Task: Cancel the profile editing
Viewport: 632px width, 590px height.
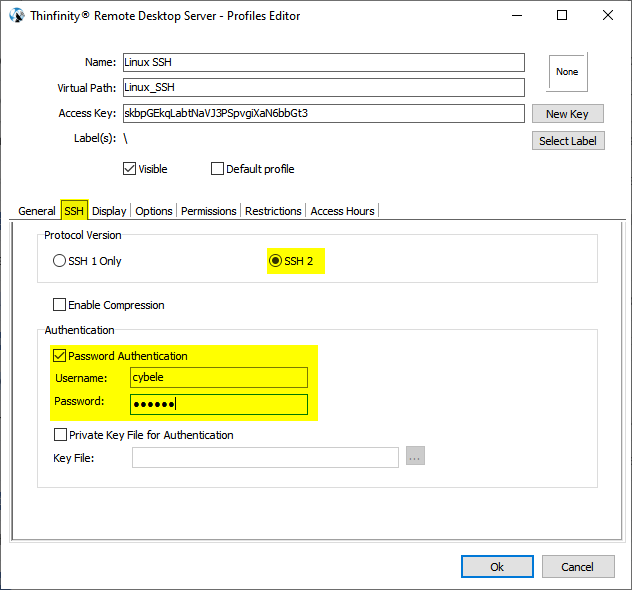Action: 578,567
